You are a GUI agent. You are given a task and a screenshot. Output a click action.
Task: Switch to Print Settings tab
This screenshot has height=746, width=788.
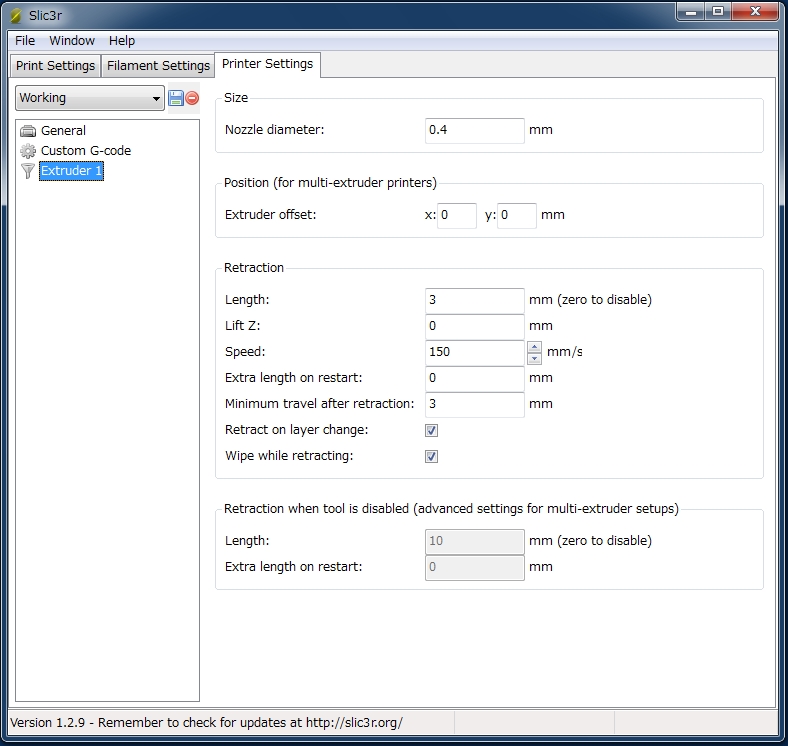pos(55,66)
